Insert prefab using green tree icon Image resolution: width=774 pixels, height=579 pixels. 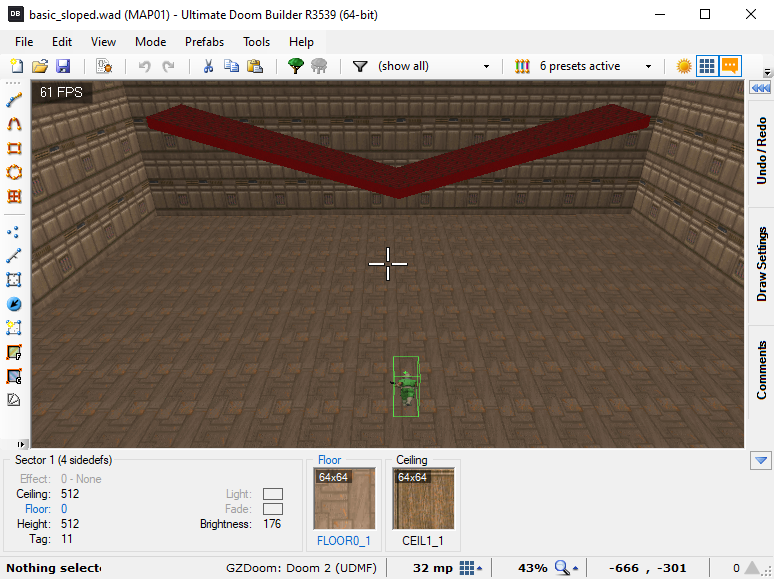click(296, 66)
